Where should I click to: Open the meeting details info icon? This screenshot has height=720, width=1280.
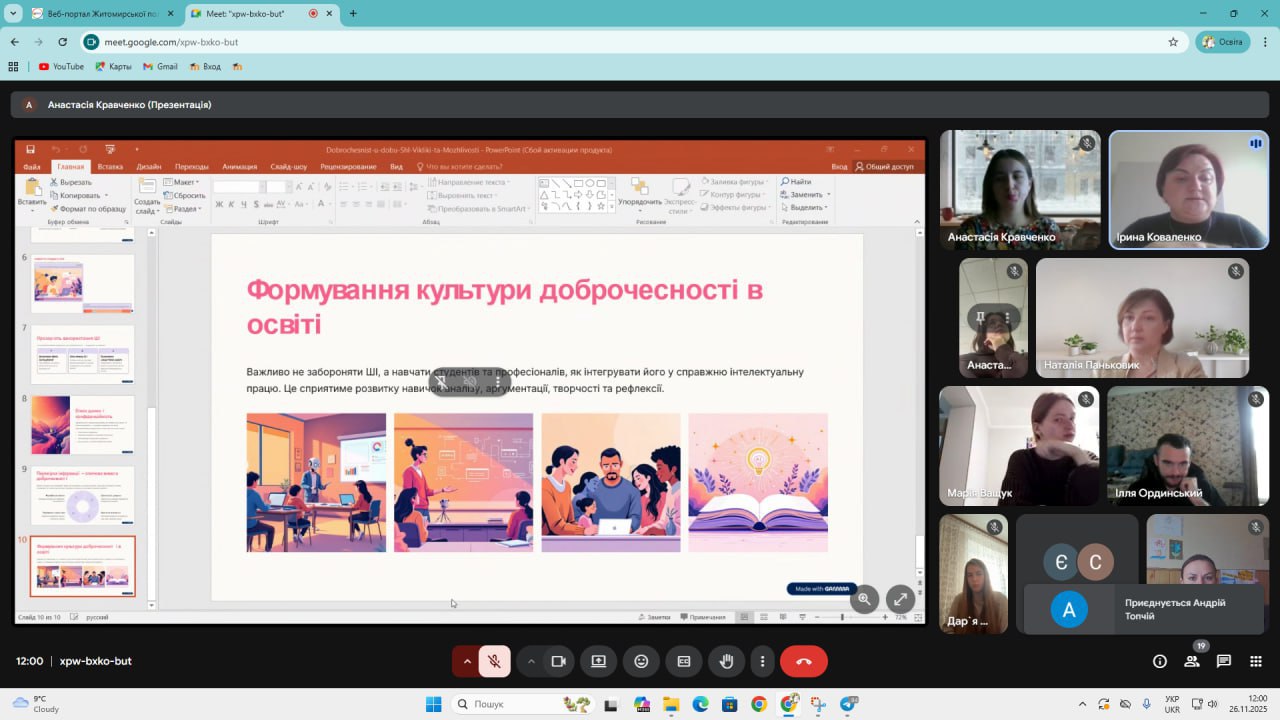1160,661
